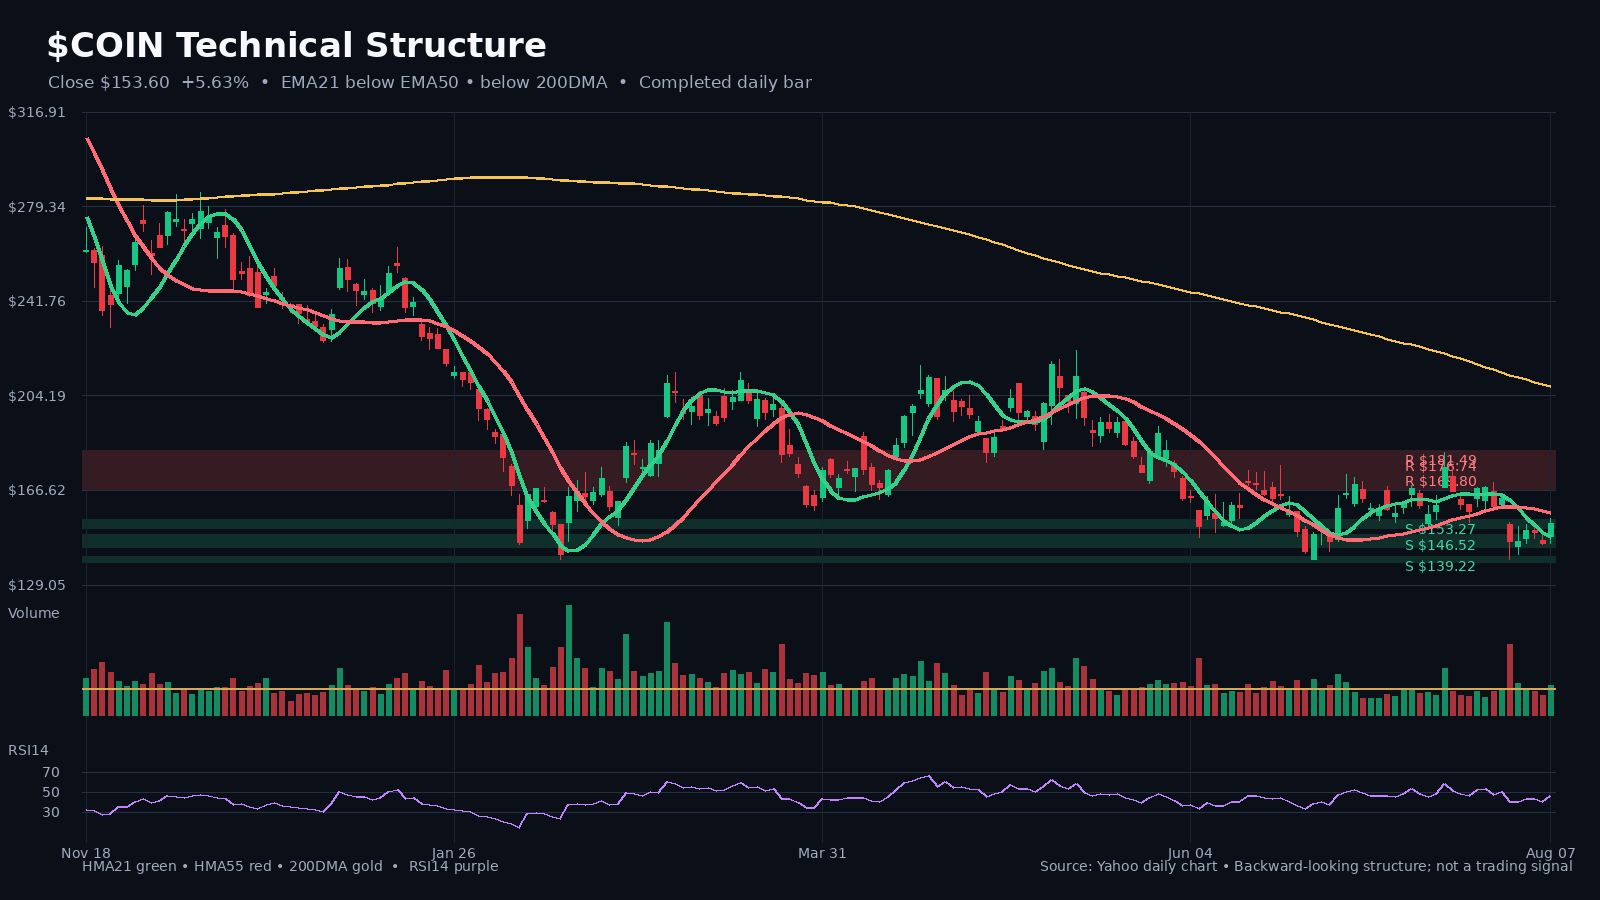Screen dimensions: 1600x900
Task: Select the "$129.05" price axis label
Action: coord(37,585)
